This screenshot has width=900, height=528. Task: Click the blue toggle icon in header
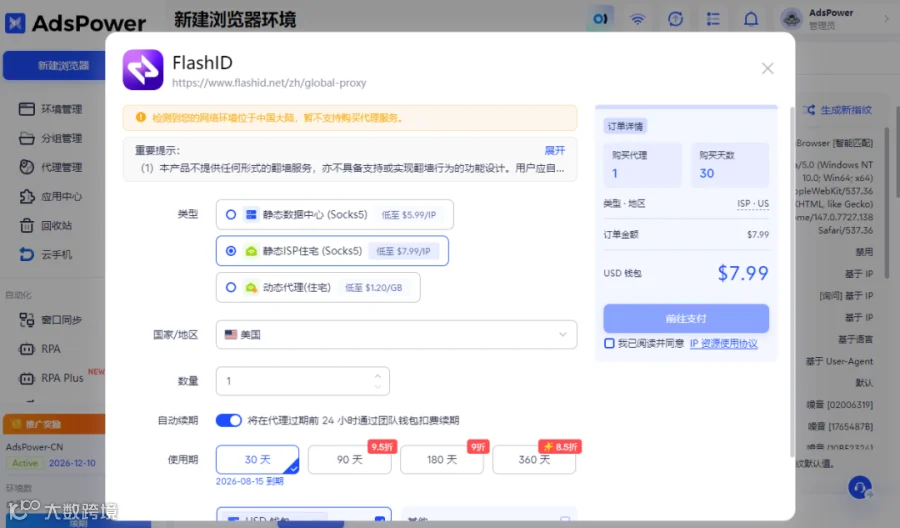click(x=600, y=19)
